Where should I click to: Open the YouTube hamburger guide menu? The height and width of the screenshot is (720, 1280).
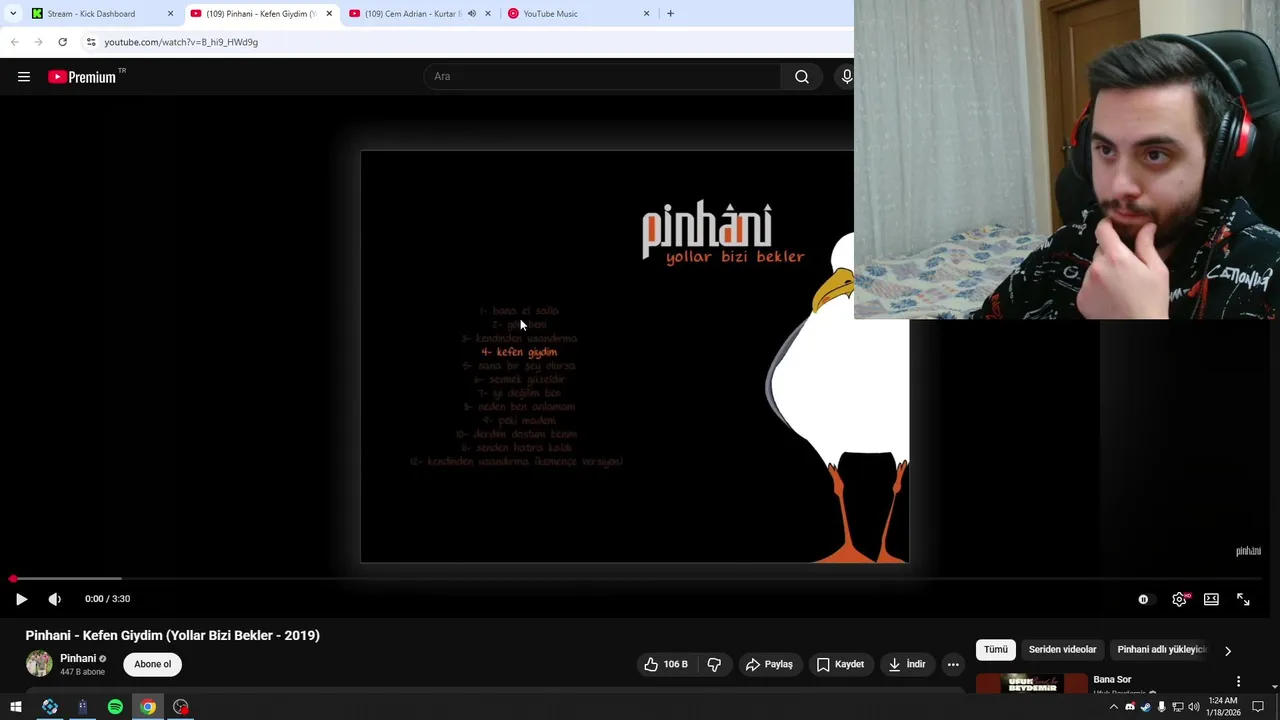(x=24, y=77)
